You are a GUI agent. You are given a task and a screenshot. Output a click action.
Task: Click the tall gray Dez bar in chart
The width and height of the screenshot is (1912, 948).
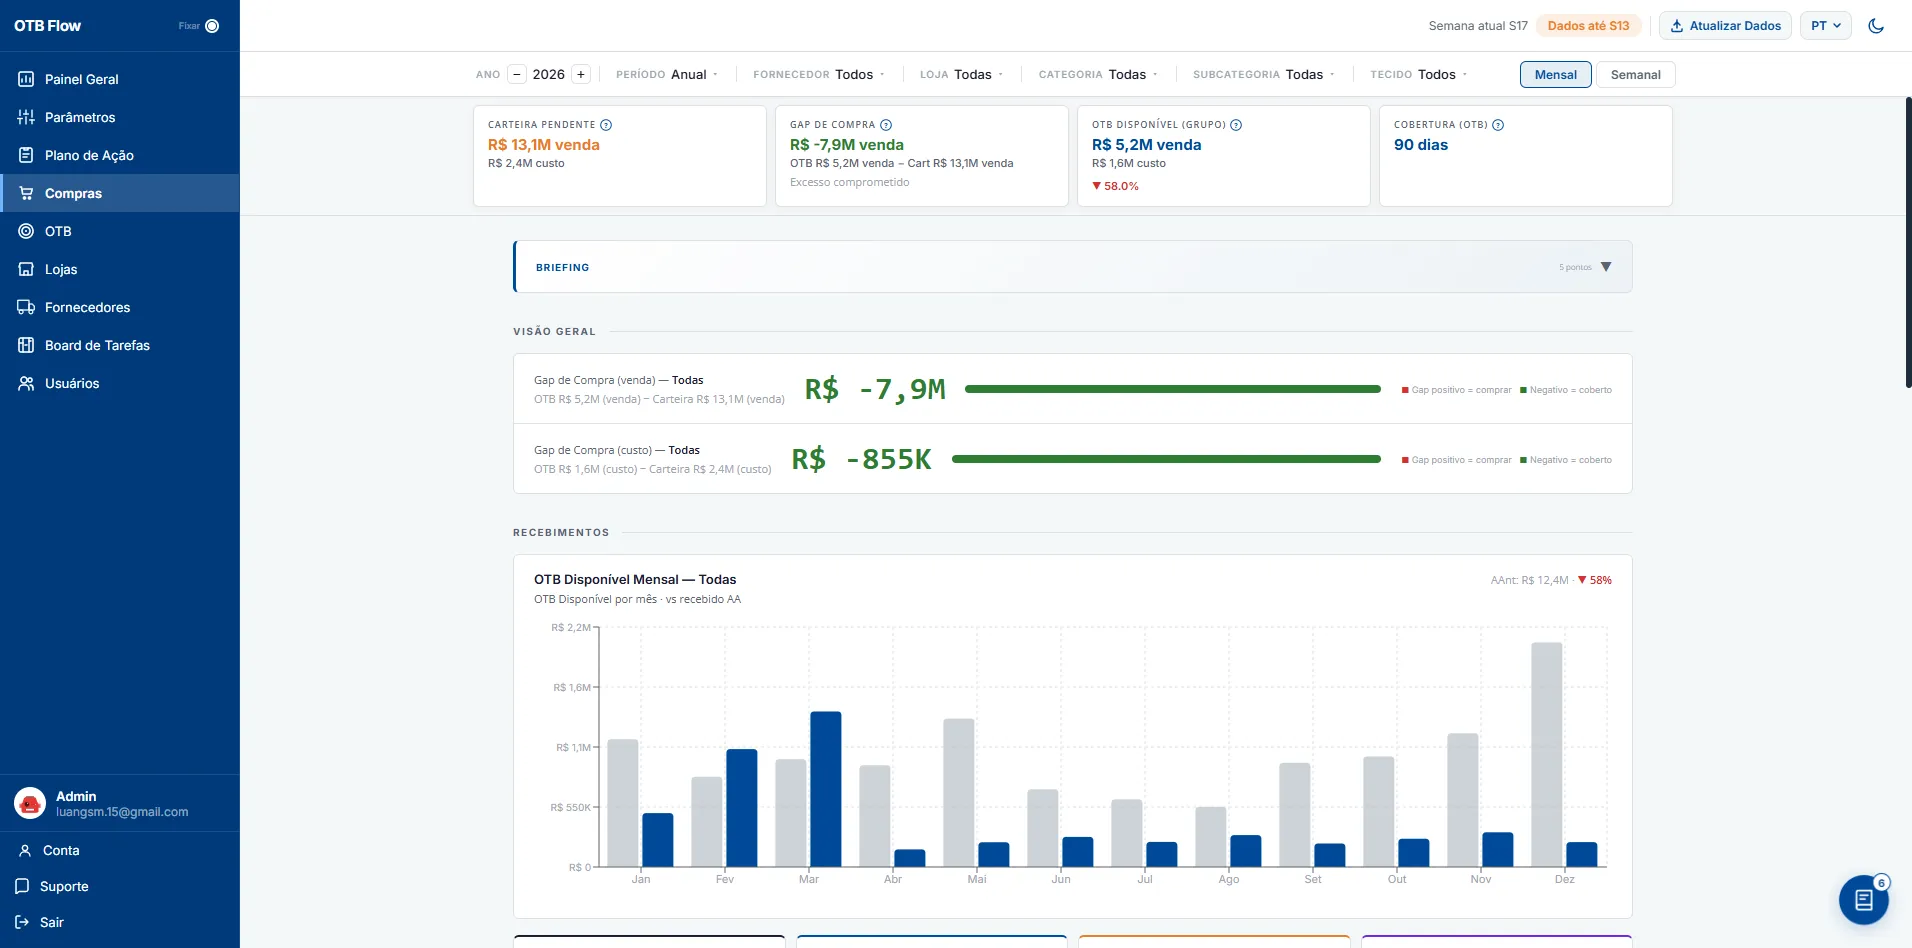[1547, 755]
